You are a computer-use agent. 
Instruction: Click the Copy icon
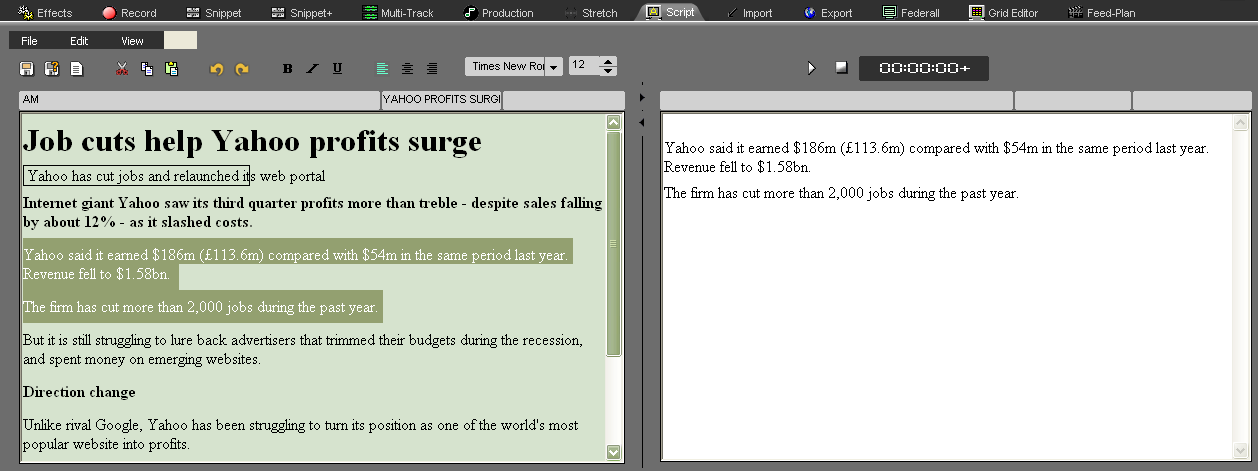coord(147,69)
